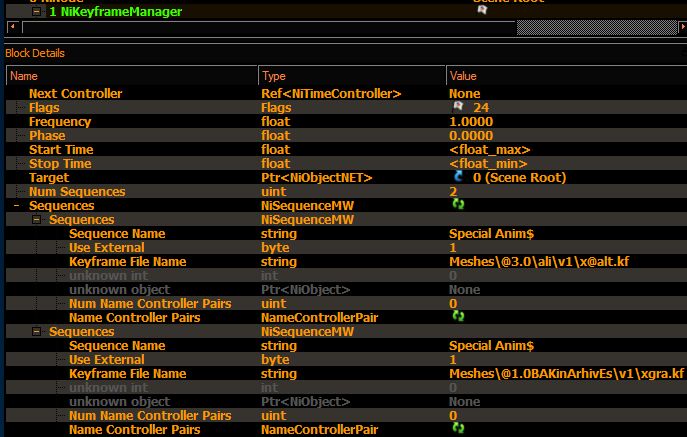Click the <float_max> Start Time value
Image resolution: width=687 pixels, height=437 pixels.
(489, 149)
